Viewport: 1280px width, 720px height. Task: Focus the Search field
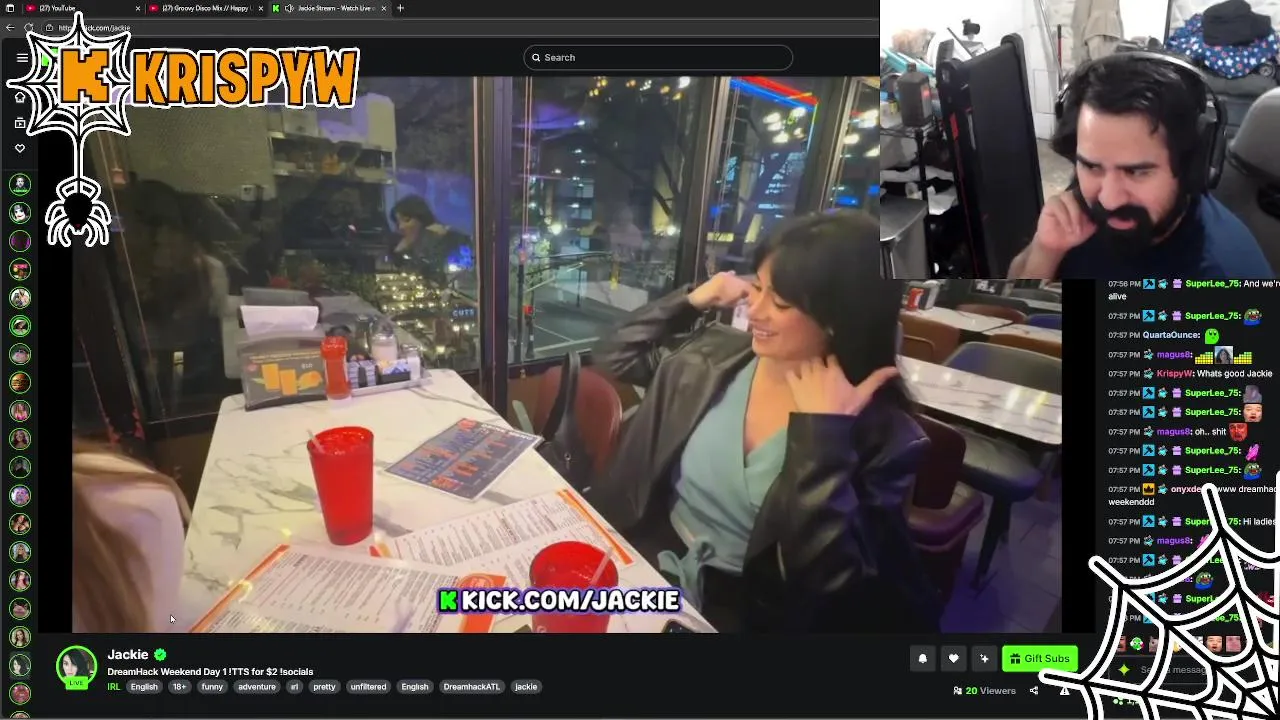pyautogui.click(x=658, y=57)
